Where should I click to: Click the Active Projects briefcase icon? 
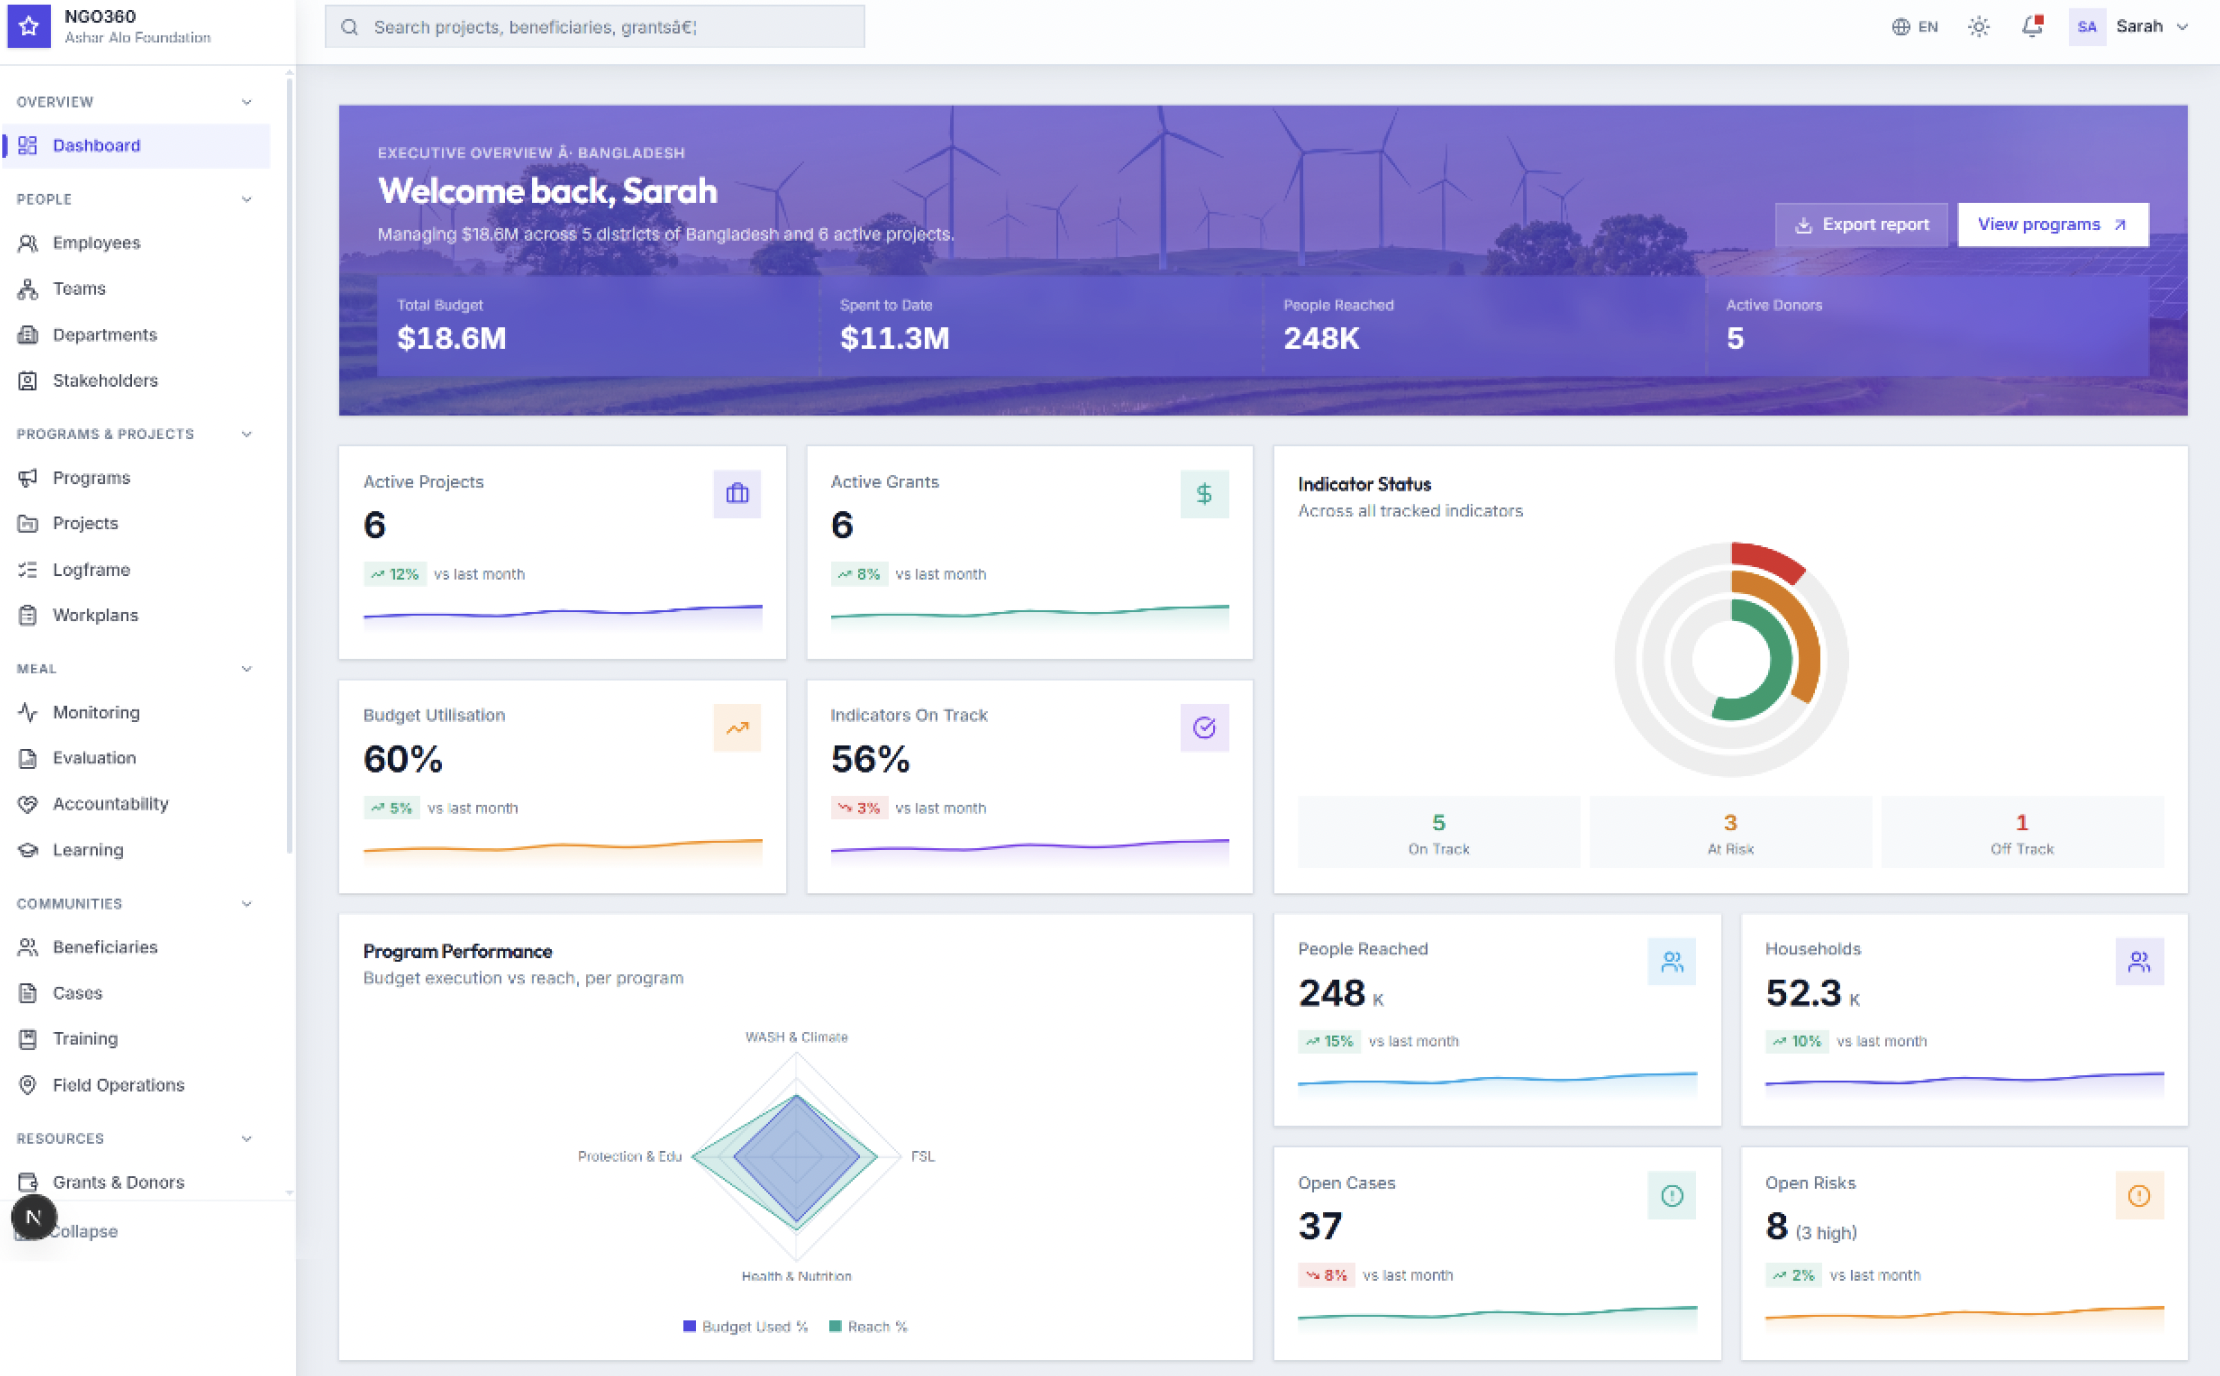click(737, 494)
